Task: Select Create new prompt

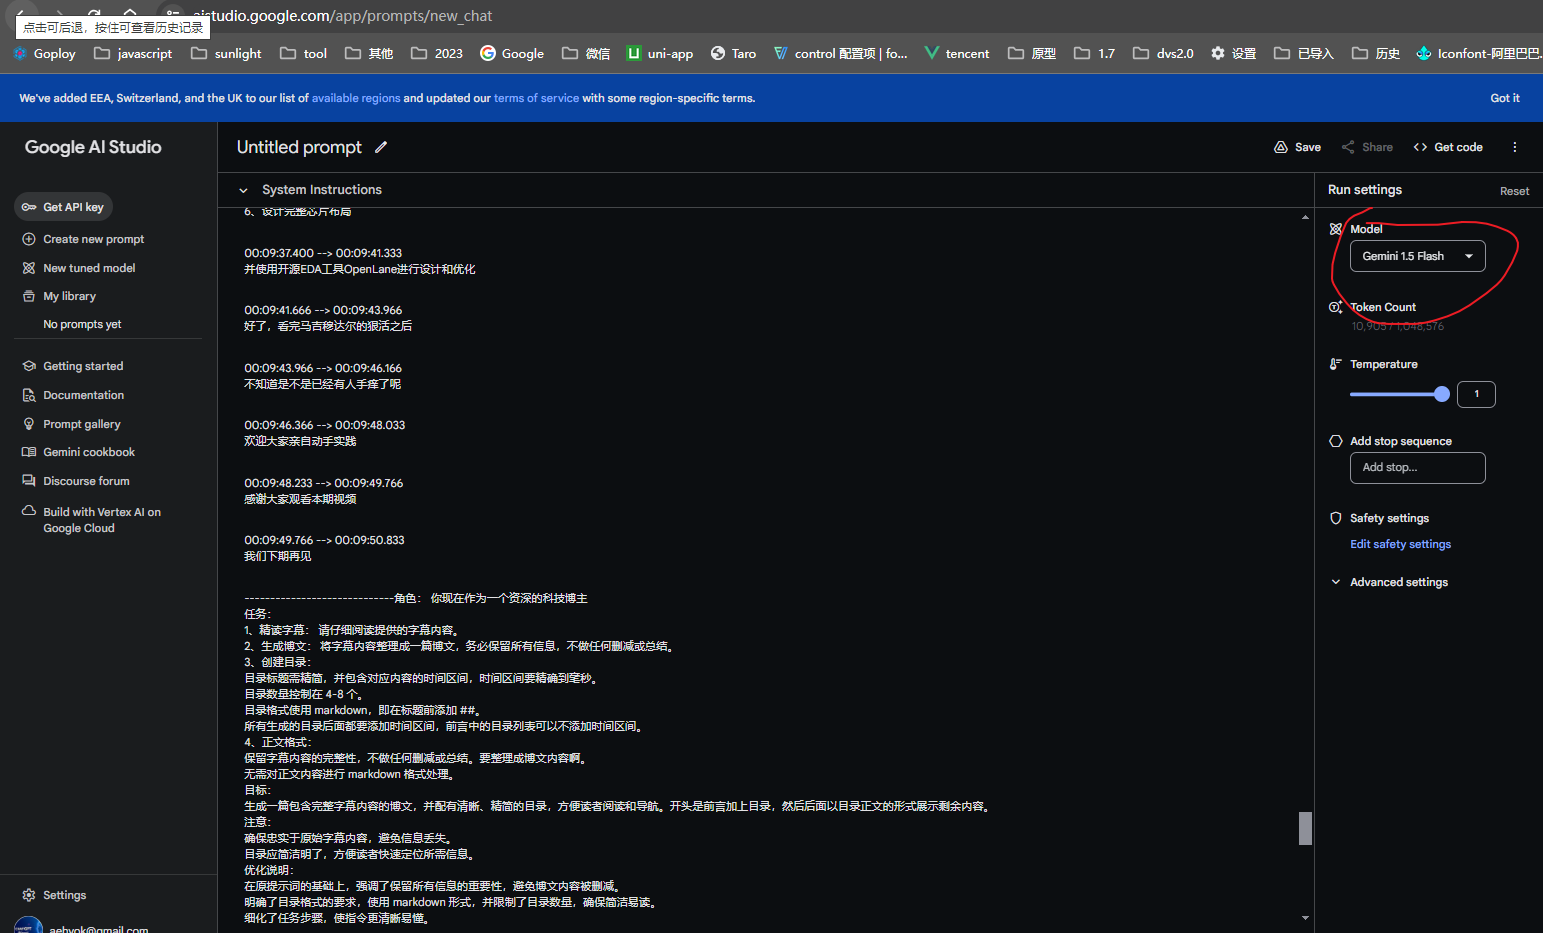Action: click(x=84, y=239)
